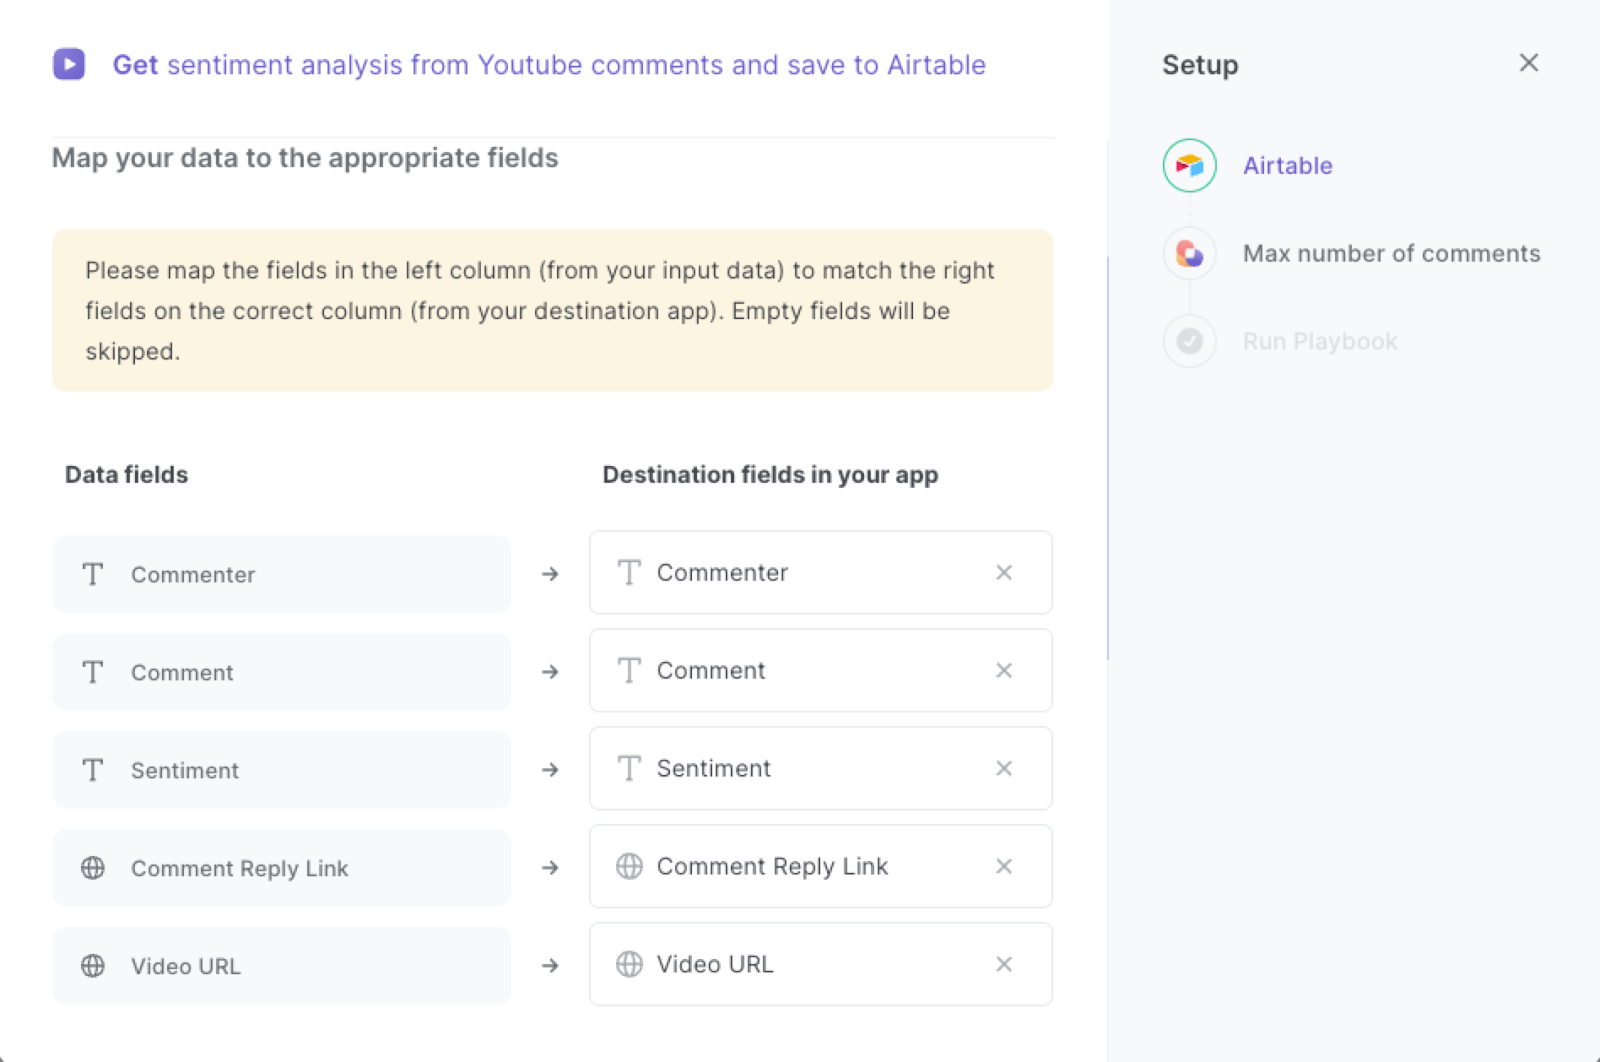1600x1062 pixels.
Task: Open the Comment destination field selector
Action: point(820,670)
